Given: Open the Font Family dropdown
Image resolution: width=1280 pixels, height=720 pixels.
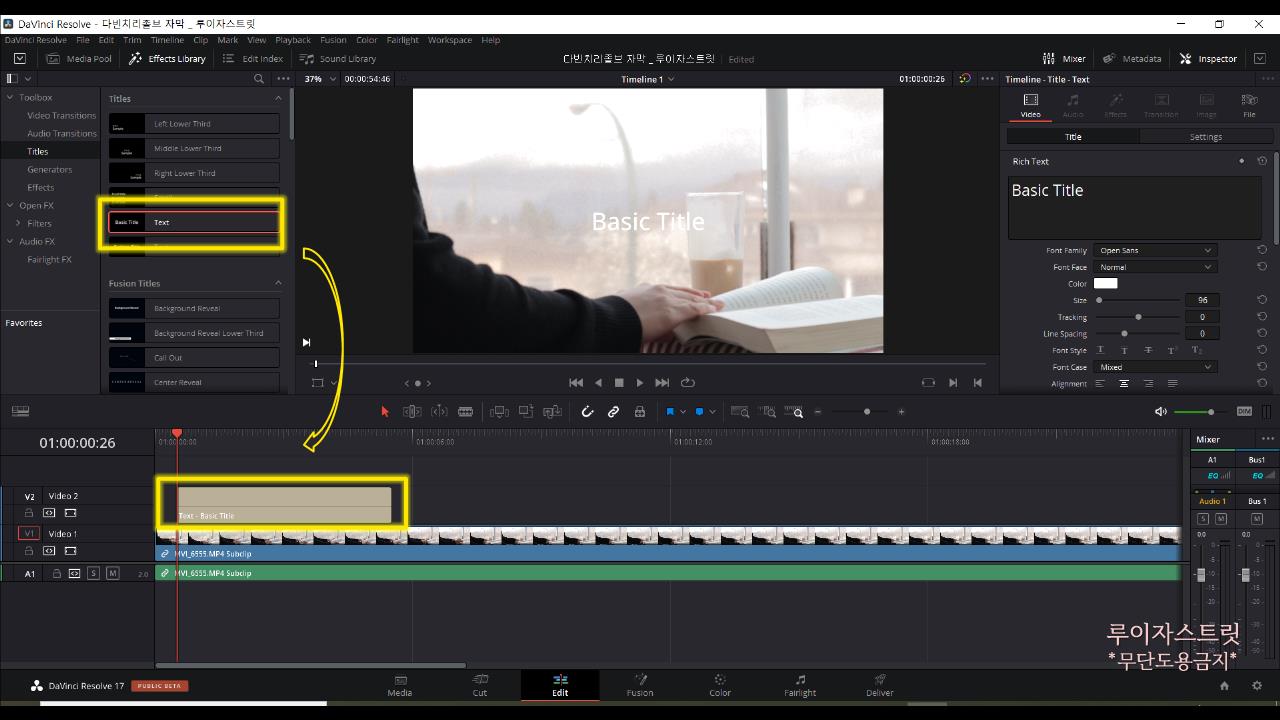Looking at the screenshot, I should [x=1154, y=250].
